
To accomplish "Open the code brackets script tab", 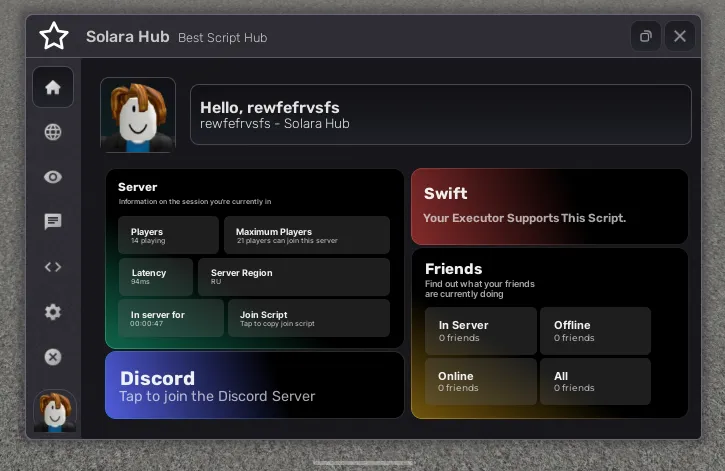I will click(x=53, y=267).
